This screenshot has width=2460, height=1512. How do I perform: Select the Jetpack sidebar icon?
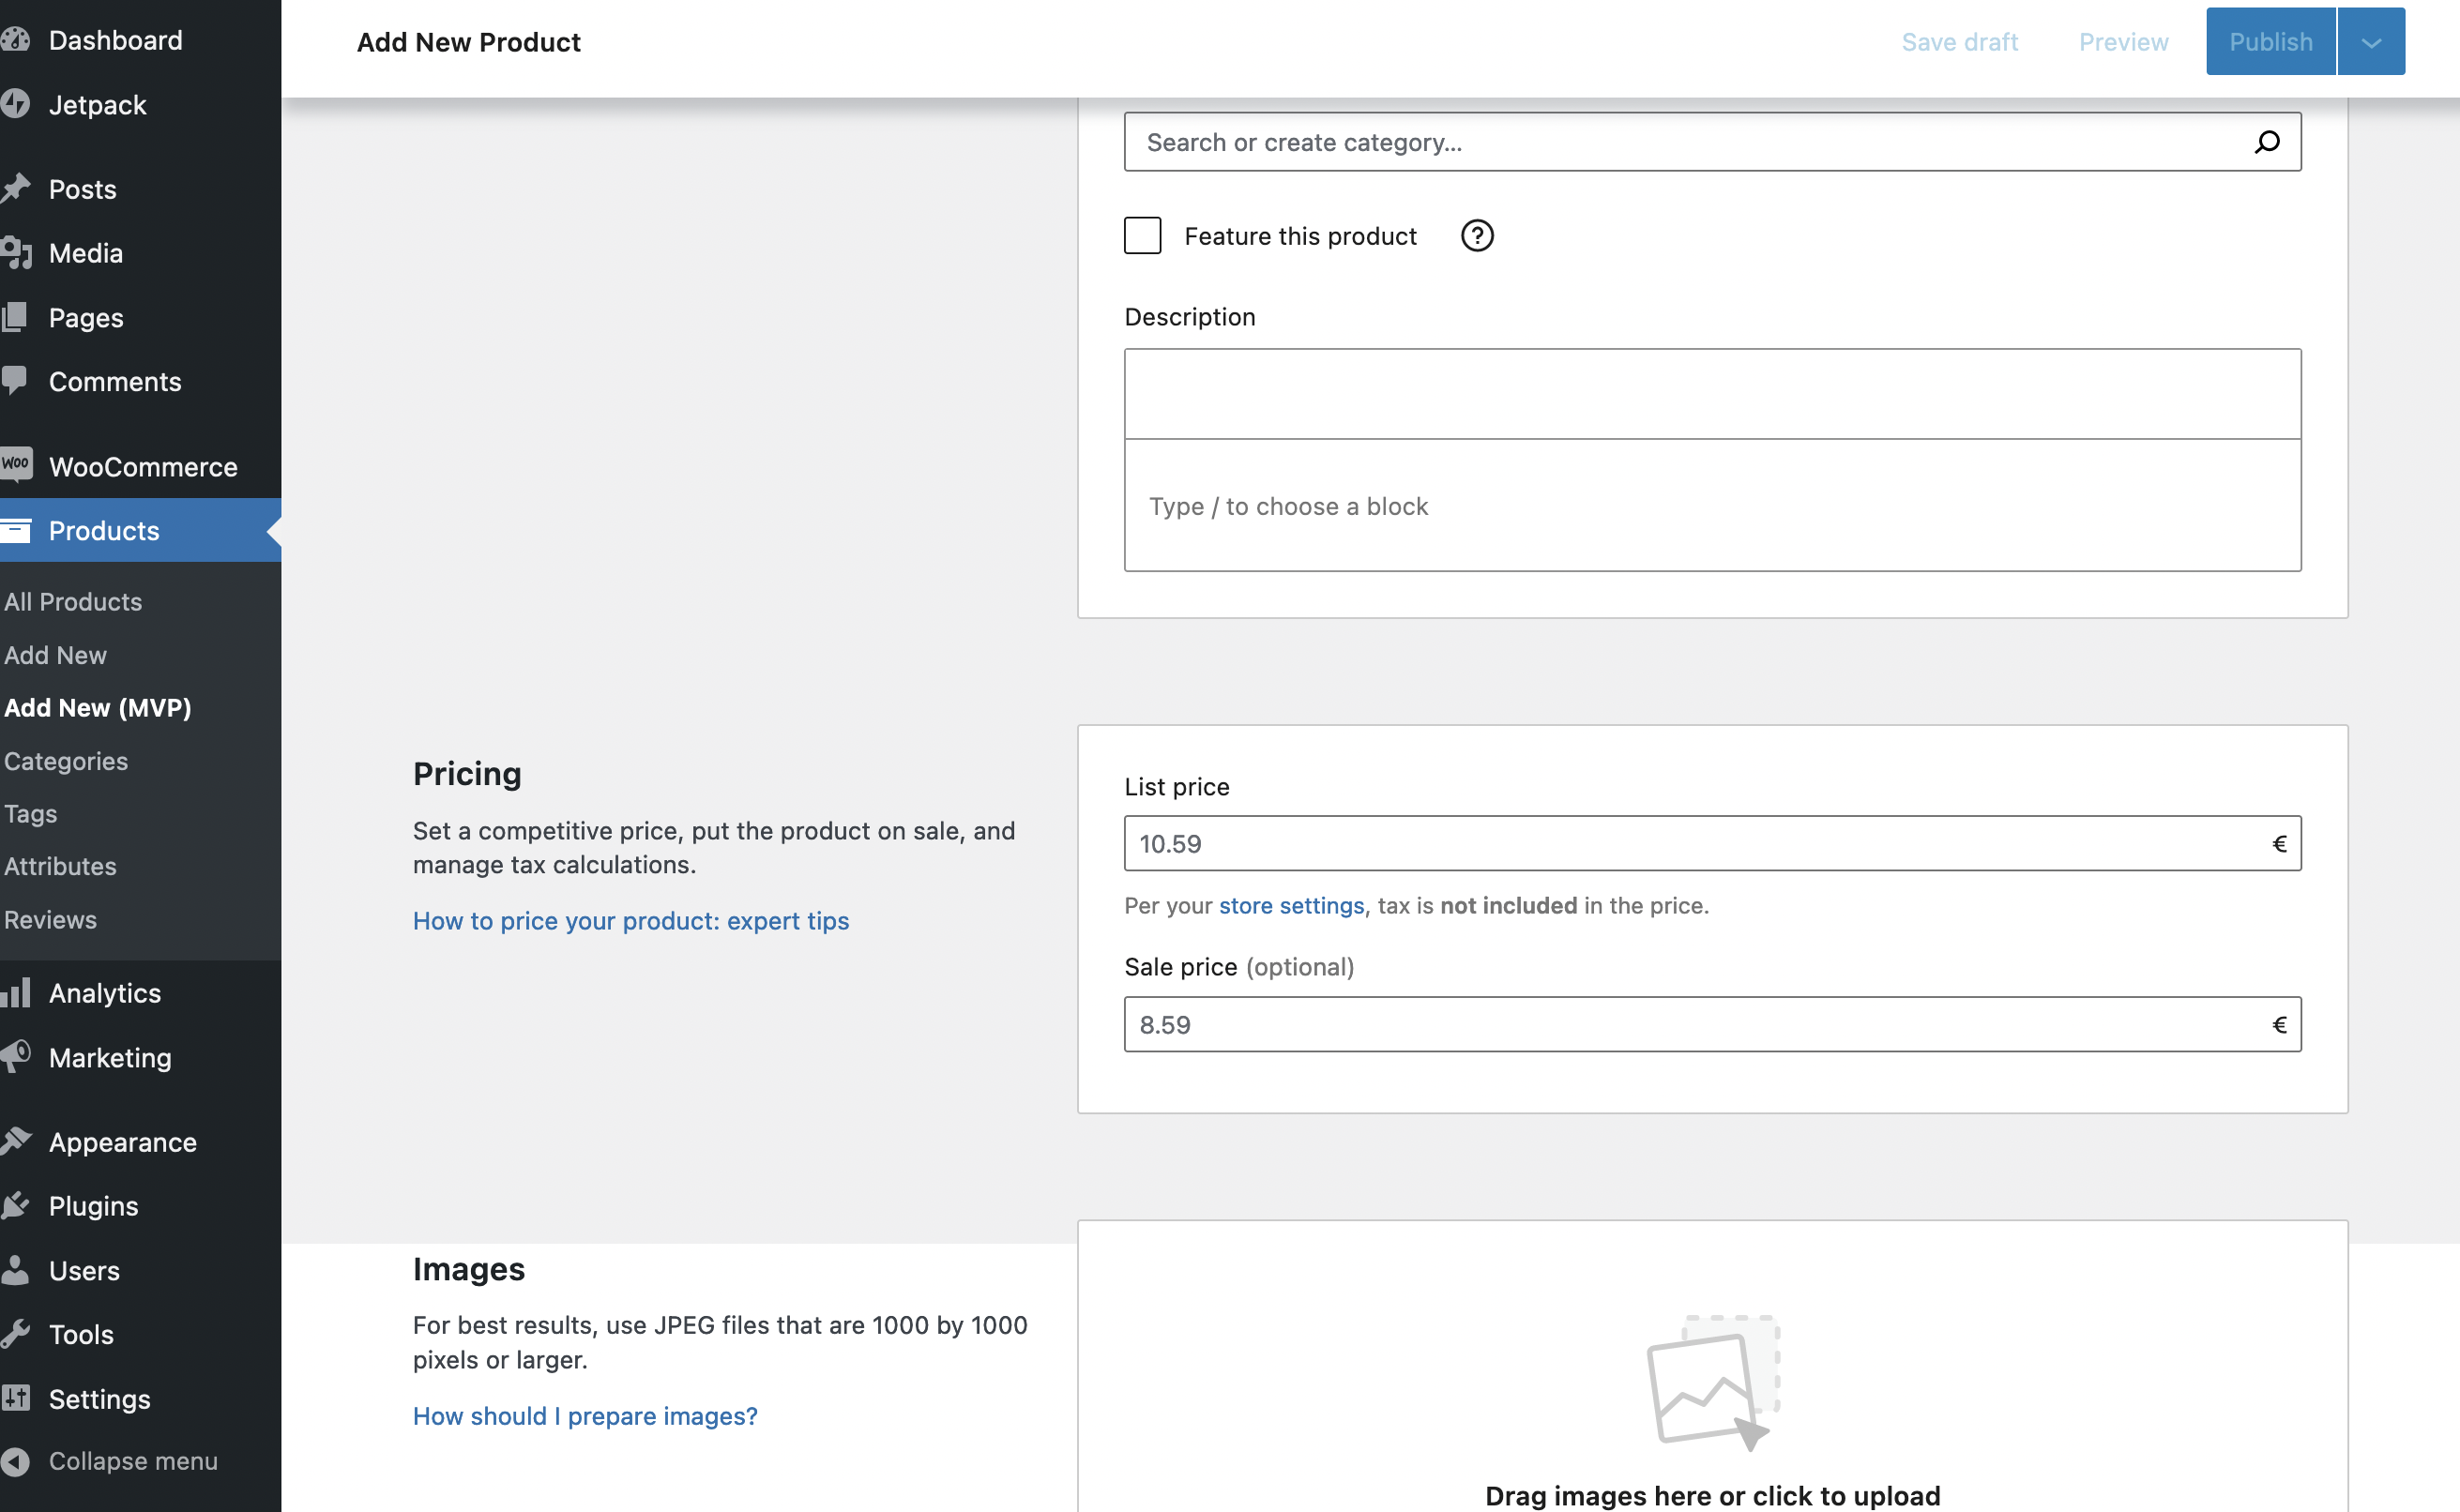point(17,104)
